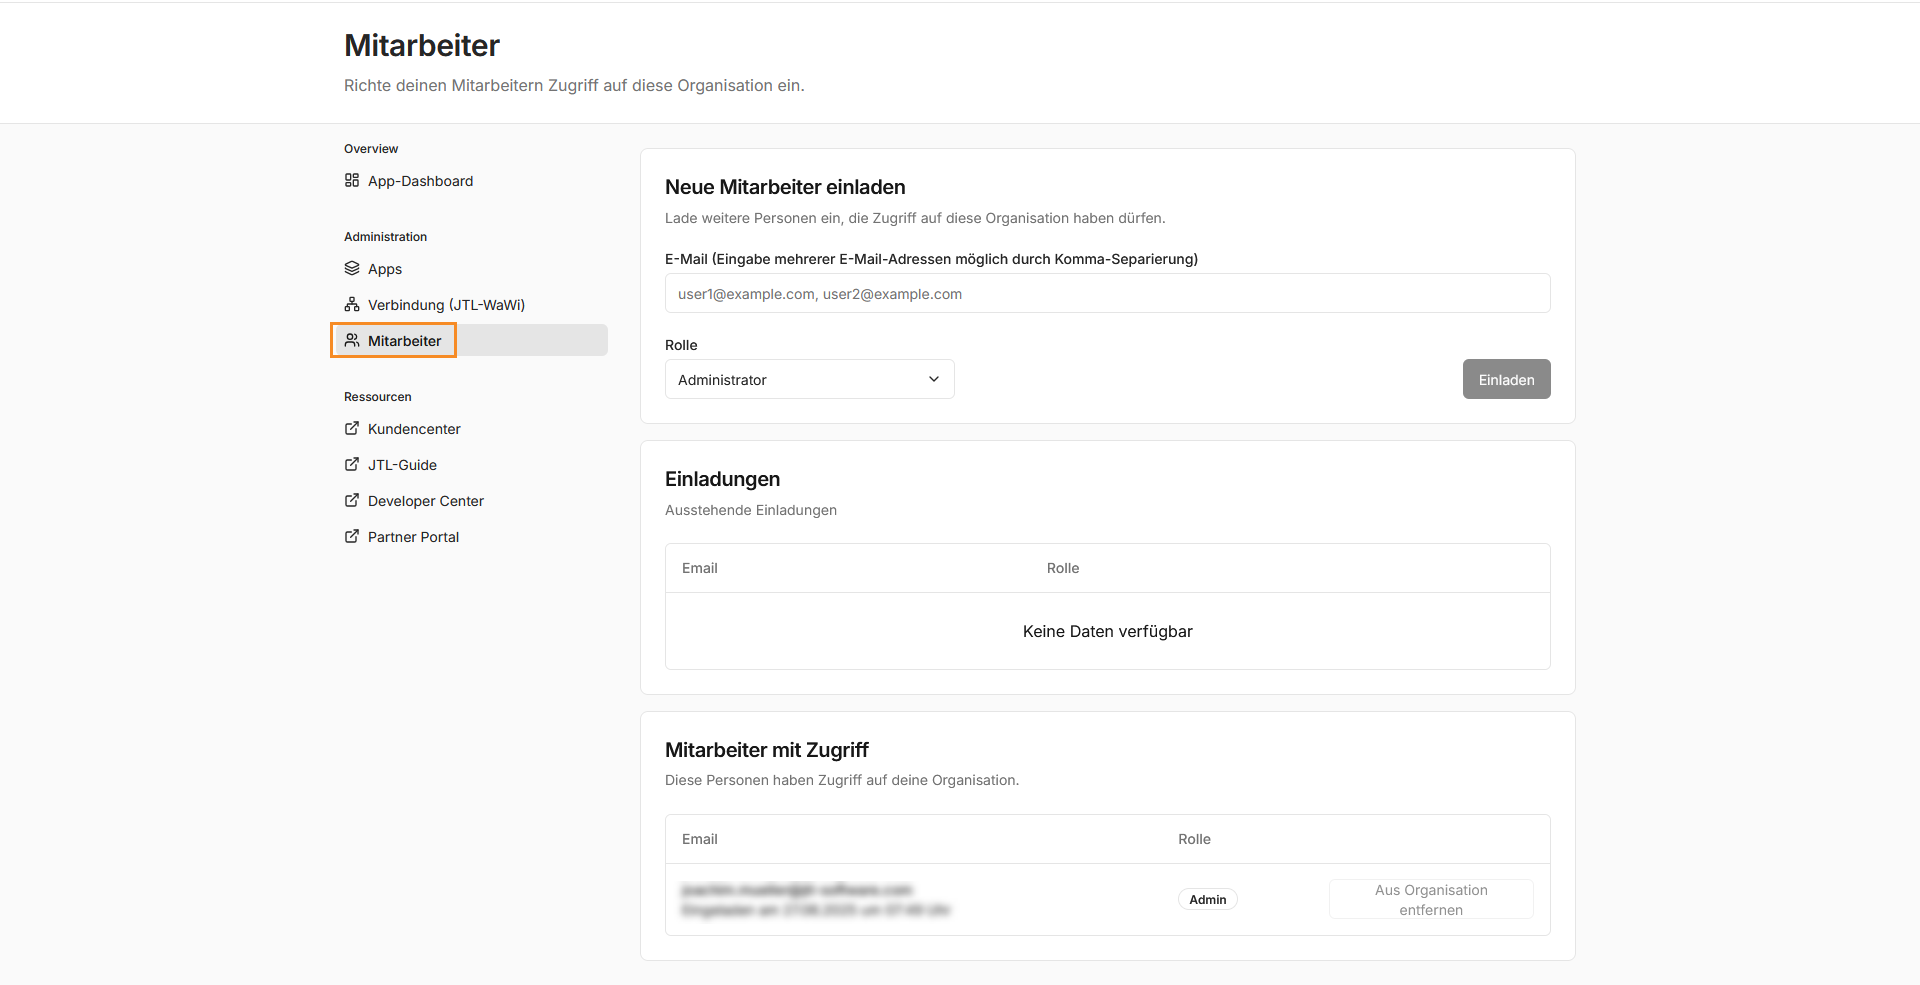Select Verbindung (JTL-WaWi) menu item

(446, 305)
